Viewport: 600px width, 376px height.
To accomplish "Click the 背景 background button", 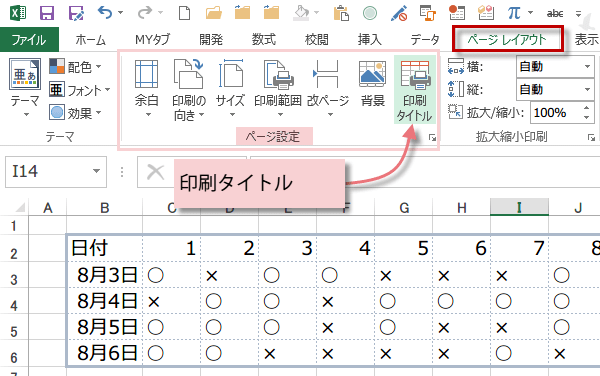I will pos(373,83).
